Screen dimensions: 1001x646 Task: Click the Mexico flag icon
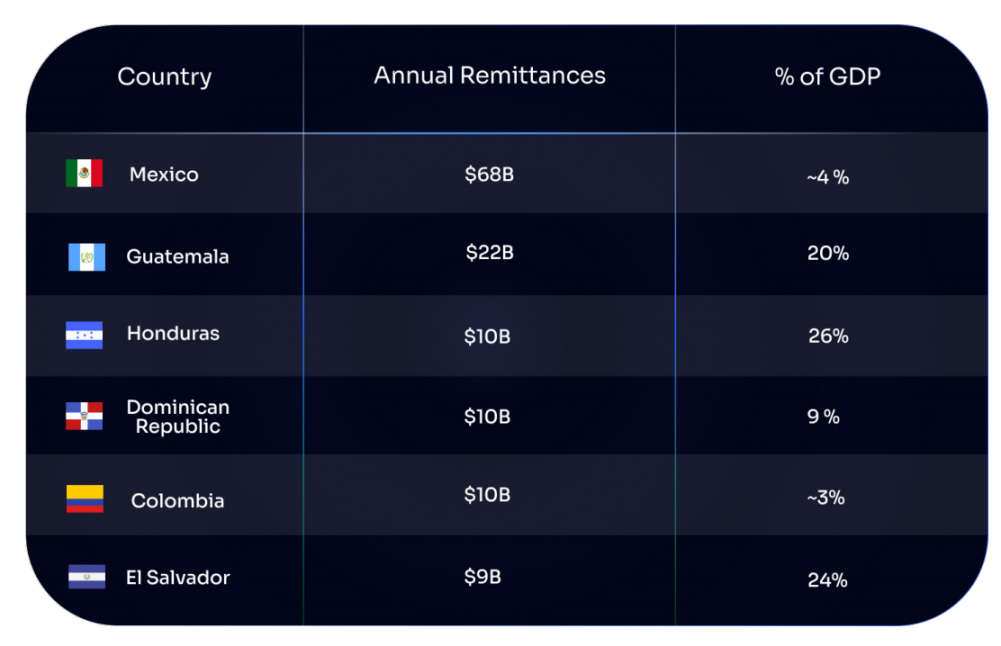pos(84,174)
